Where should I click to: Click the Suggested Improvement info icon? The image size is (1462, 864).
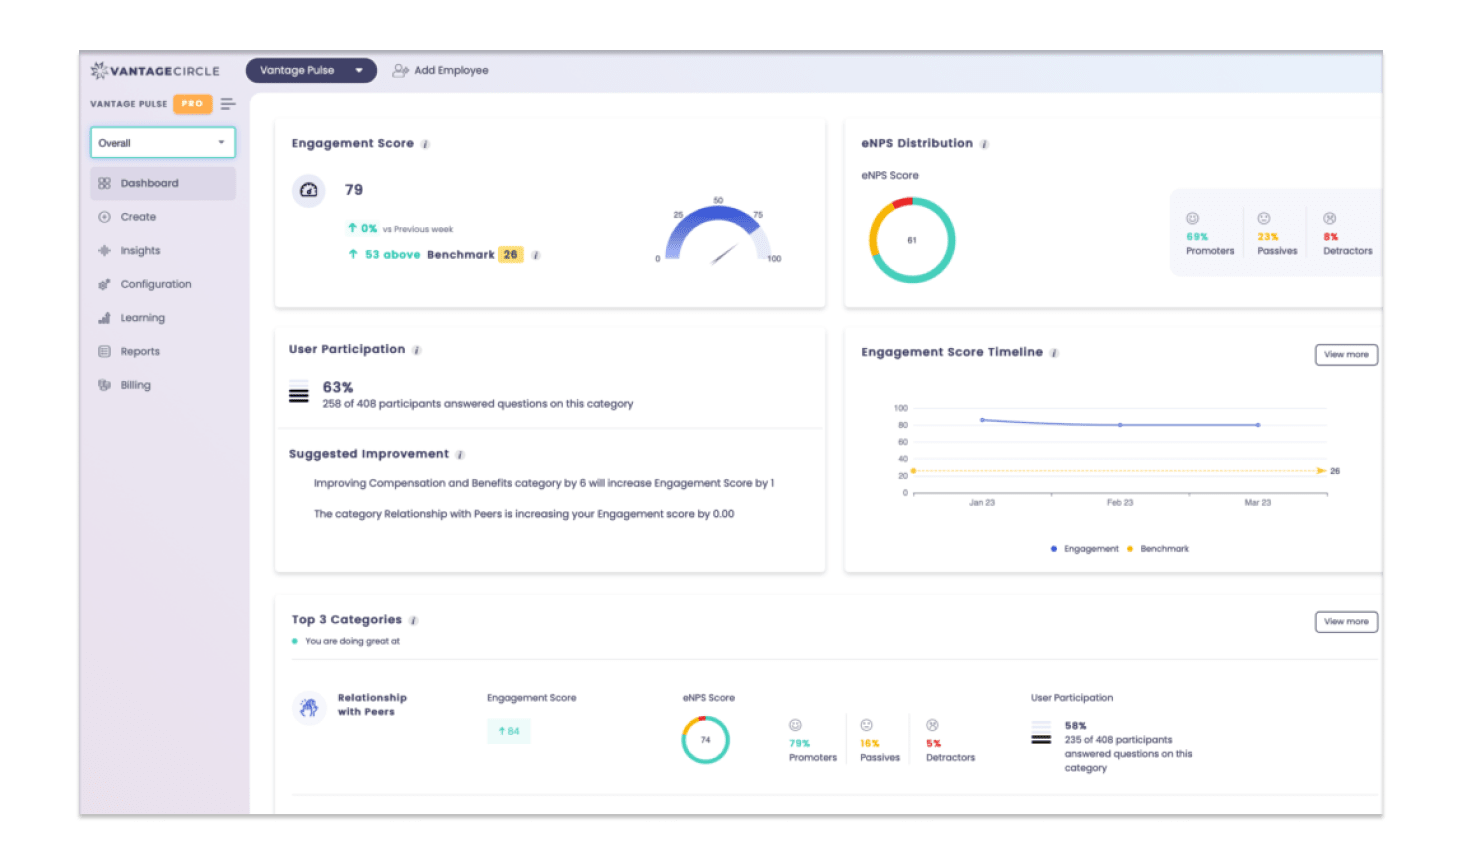click(x=460, y=455)
